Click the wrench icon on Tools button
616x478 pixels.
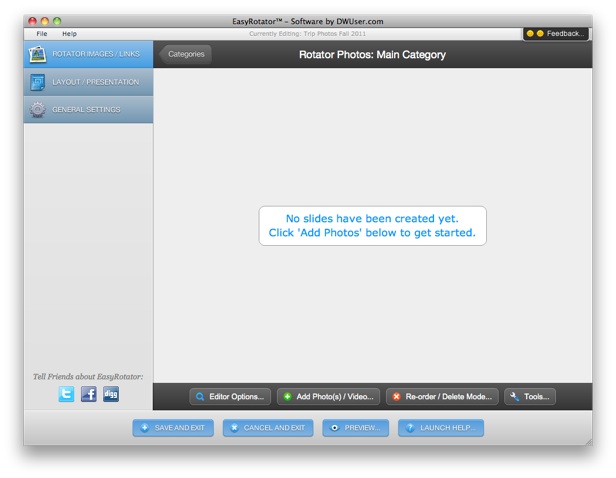[x=515, y=397]
